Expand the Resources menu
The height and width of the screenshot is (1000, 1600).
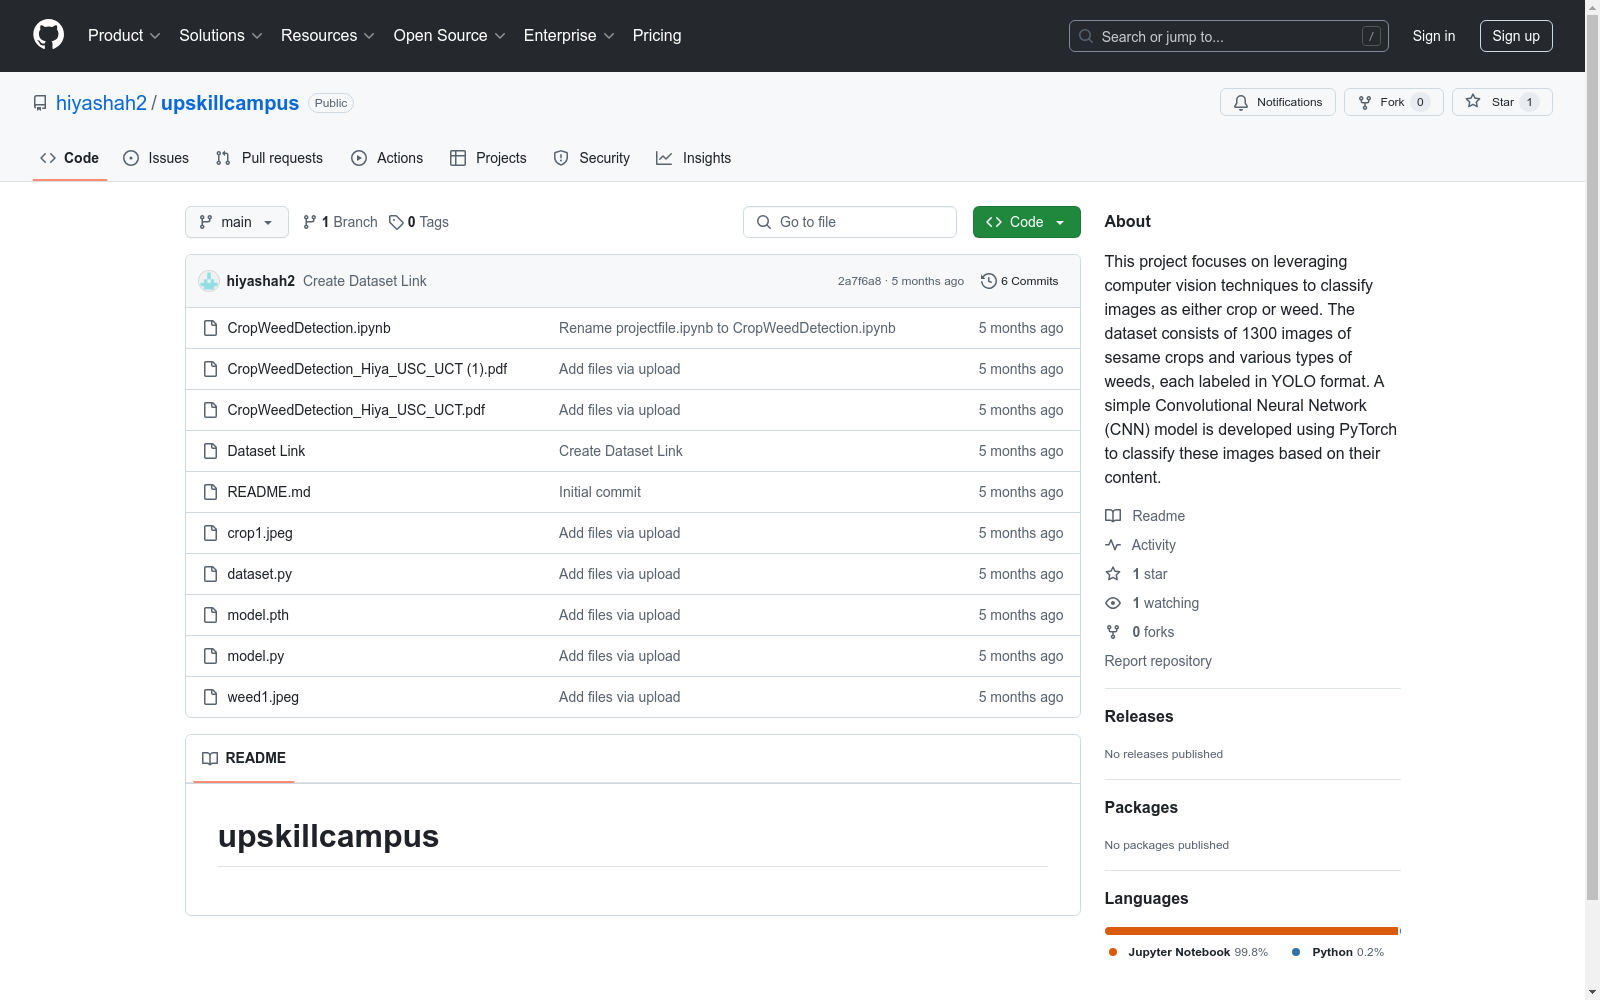pyautogui.click(x=328, y=35)
